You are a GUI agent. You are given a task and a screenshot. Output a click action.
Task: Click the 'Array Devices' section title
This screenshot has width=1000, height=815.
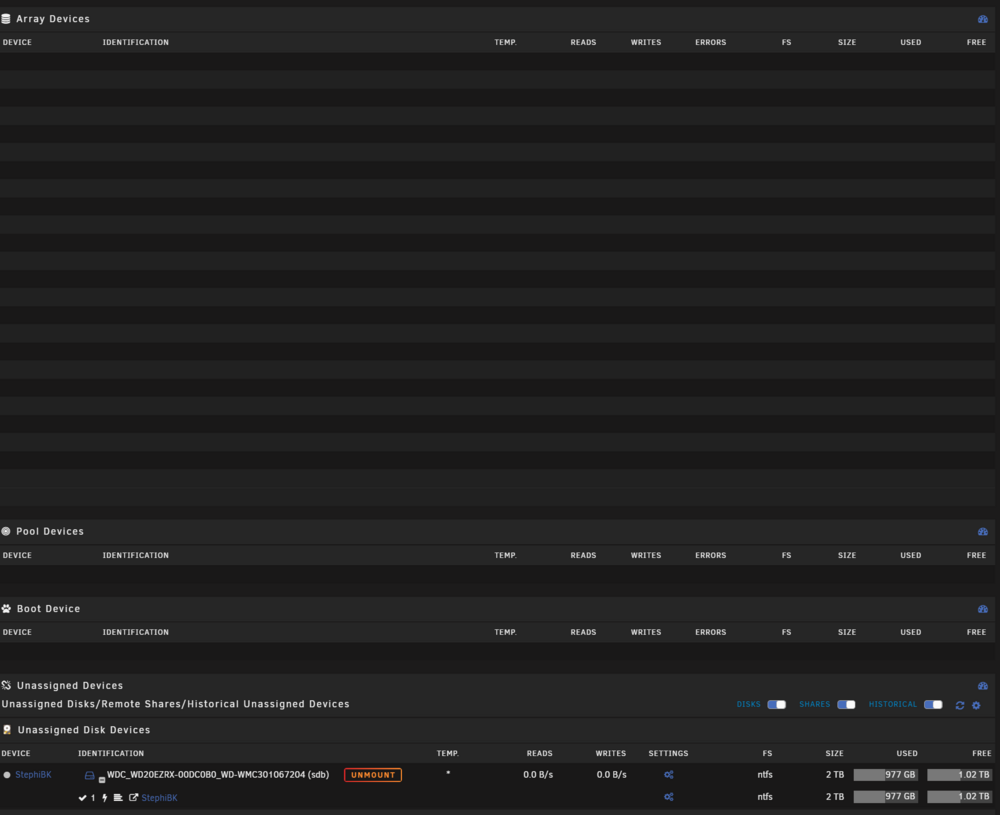(x=53, y=19)
